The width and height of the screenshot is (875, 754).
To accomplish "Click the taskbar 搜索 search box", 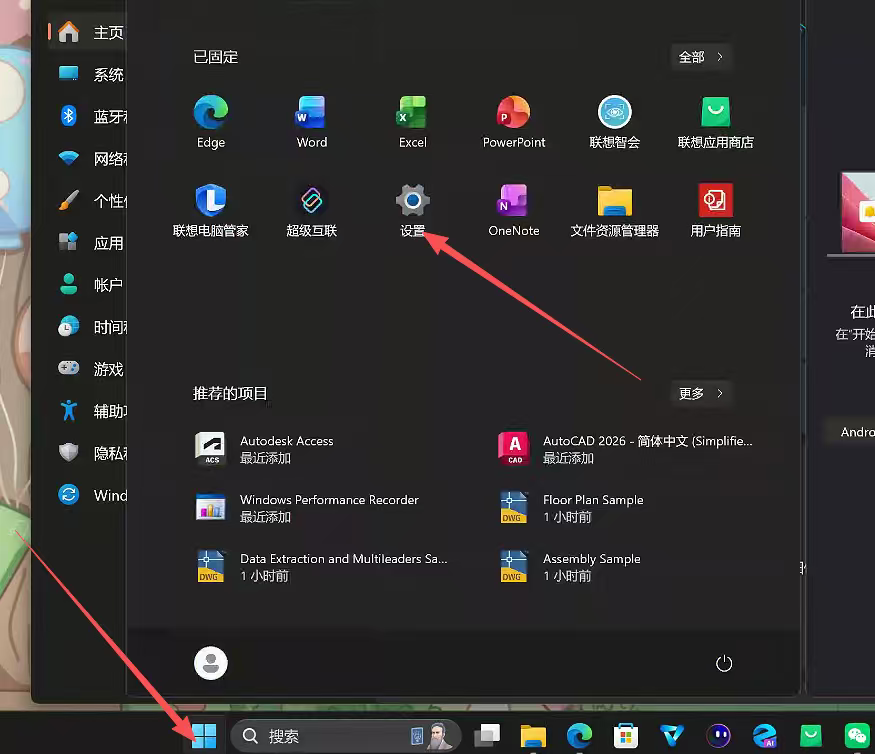I will [330, 736].
